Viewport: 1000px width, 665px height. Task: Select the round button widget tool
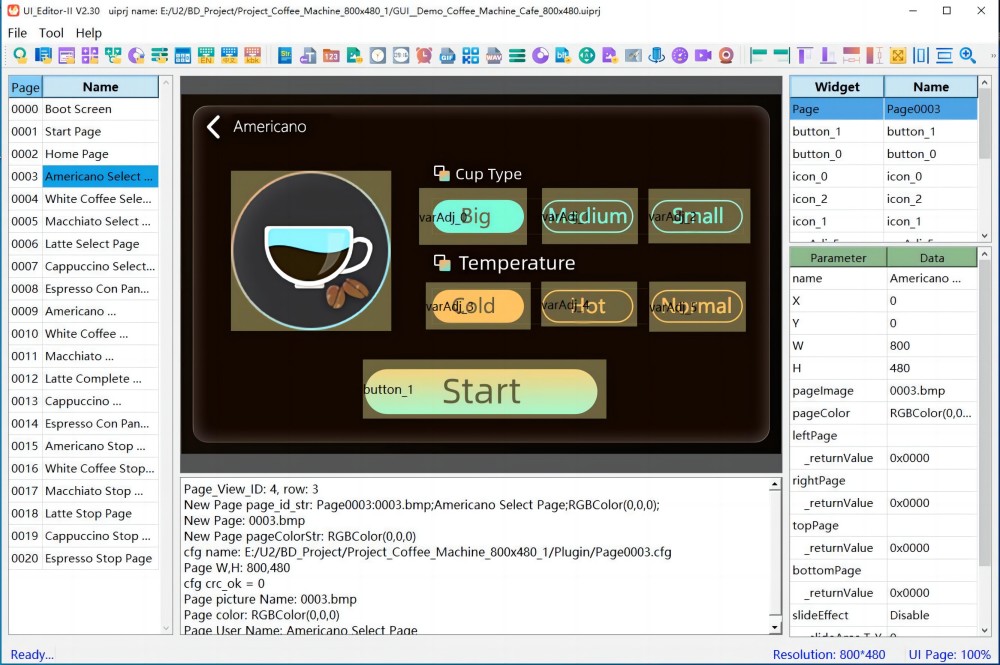click(20, 55)
